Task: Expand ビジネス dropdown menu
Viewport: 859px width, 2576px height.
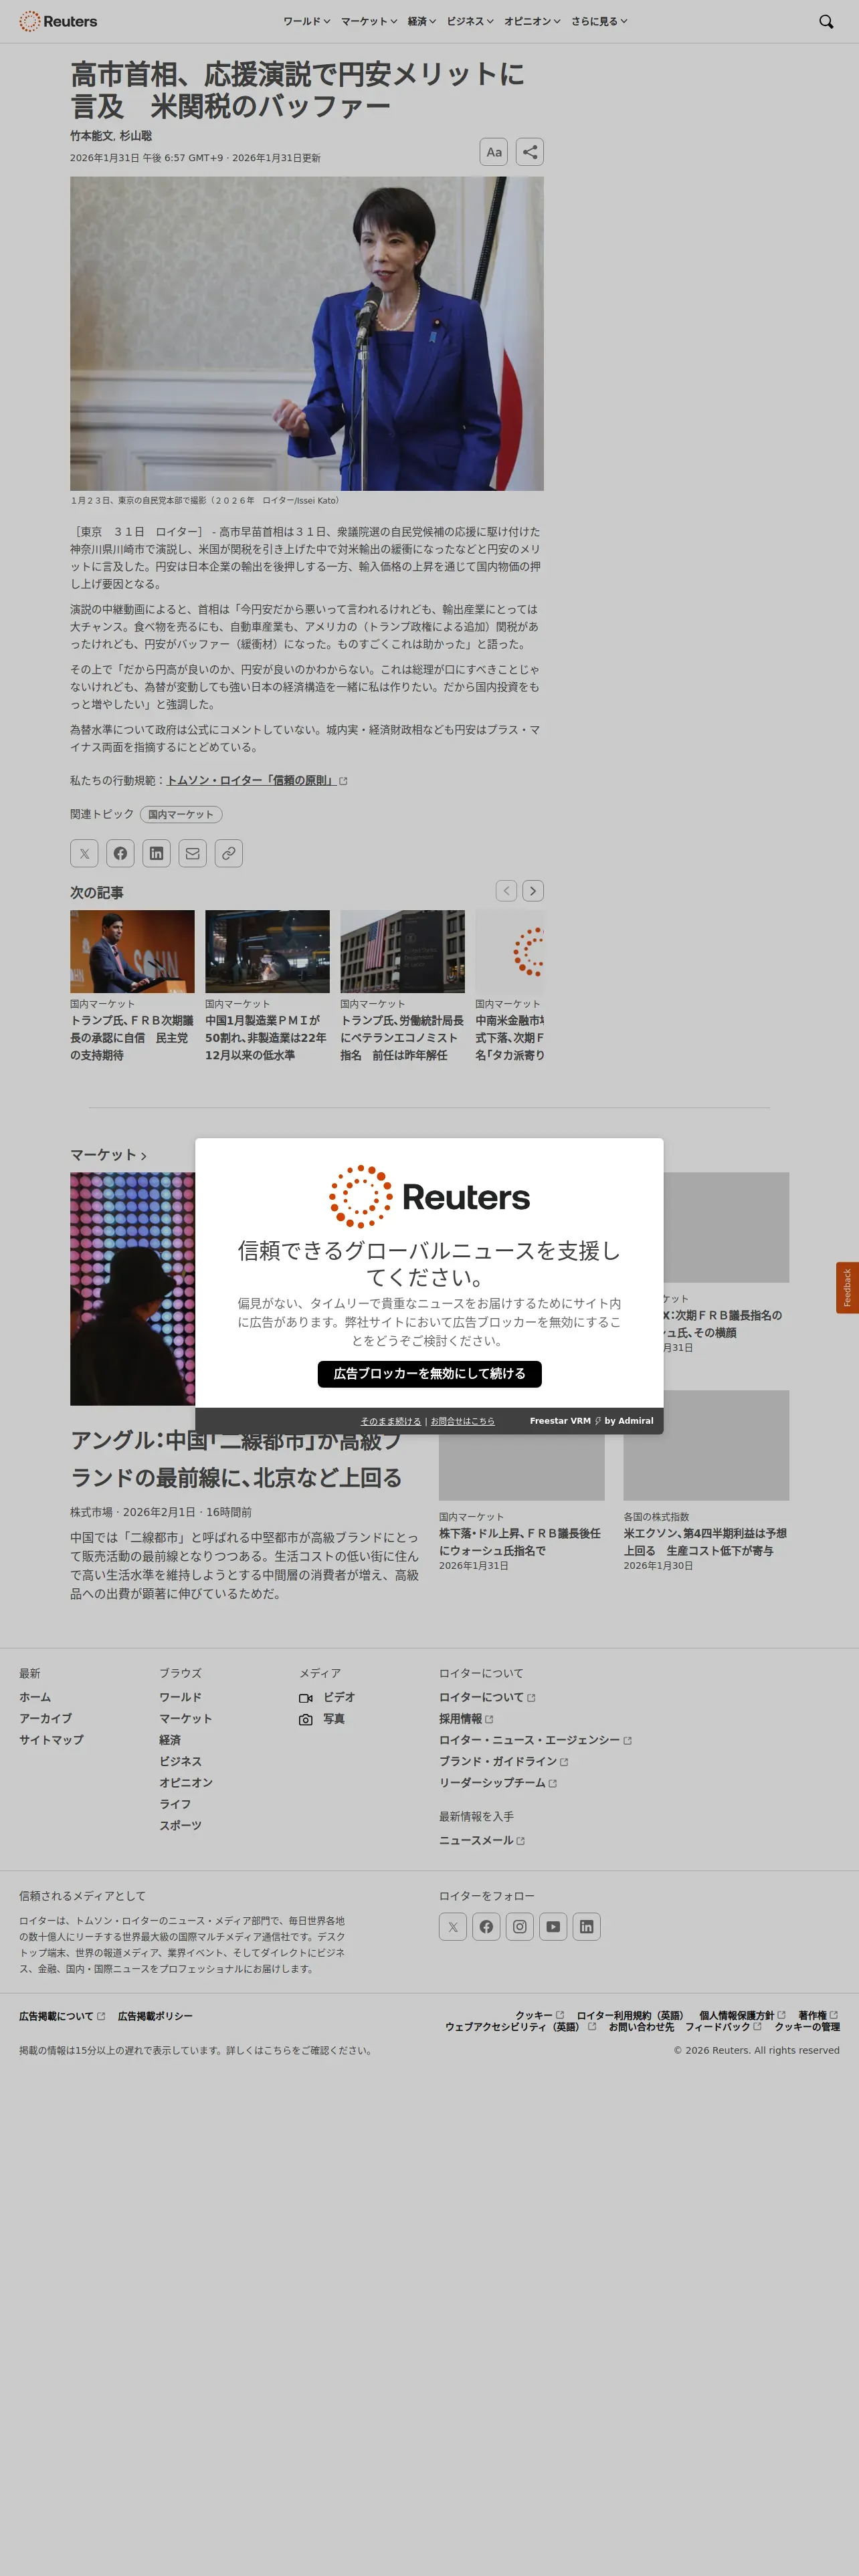Action: [x=470, y=21]
